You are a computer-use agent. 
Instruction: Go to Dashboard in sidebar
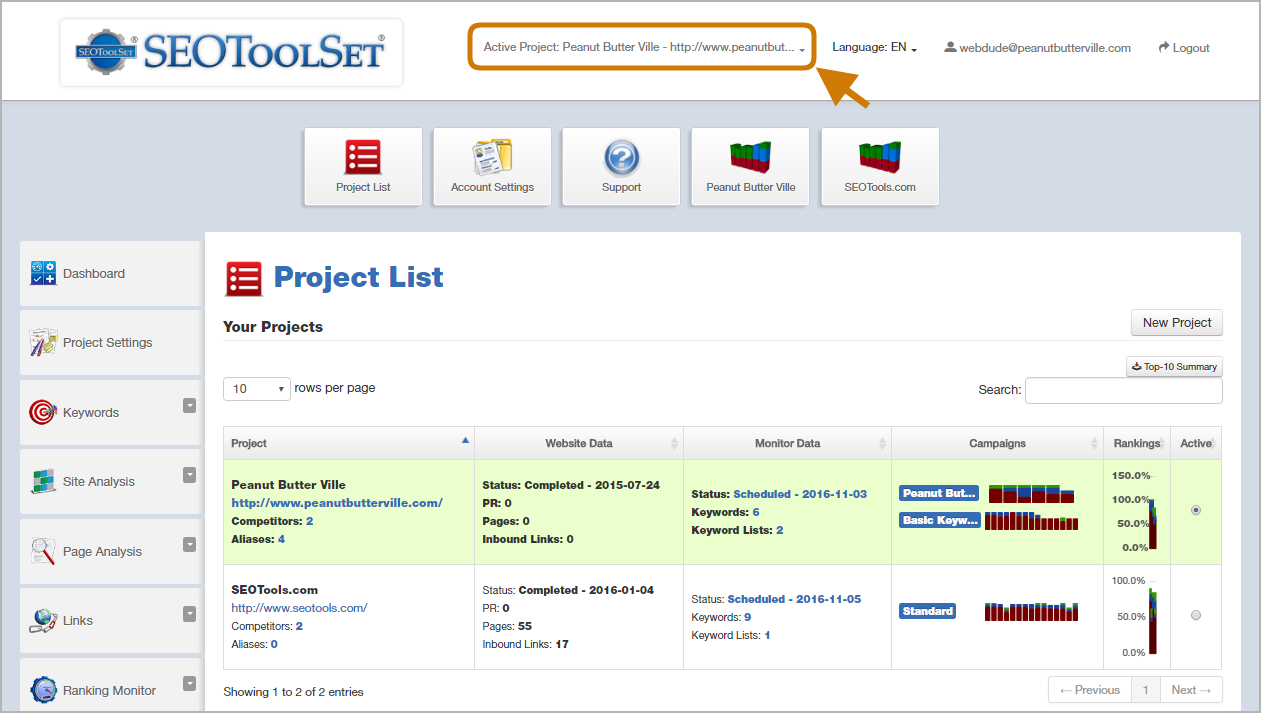point(110,273)
